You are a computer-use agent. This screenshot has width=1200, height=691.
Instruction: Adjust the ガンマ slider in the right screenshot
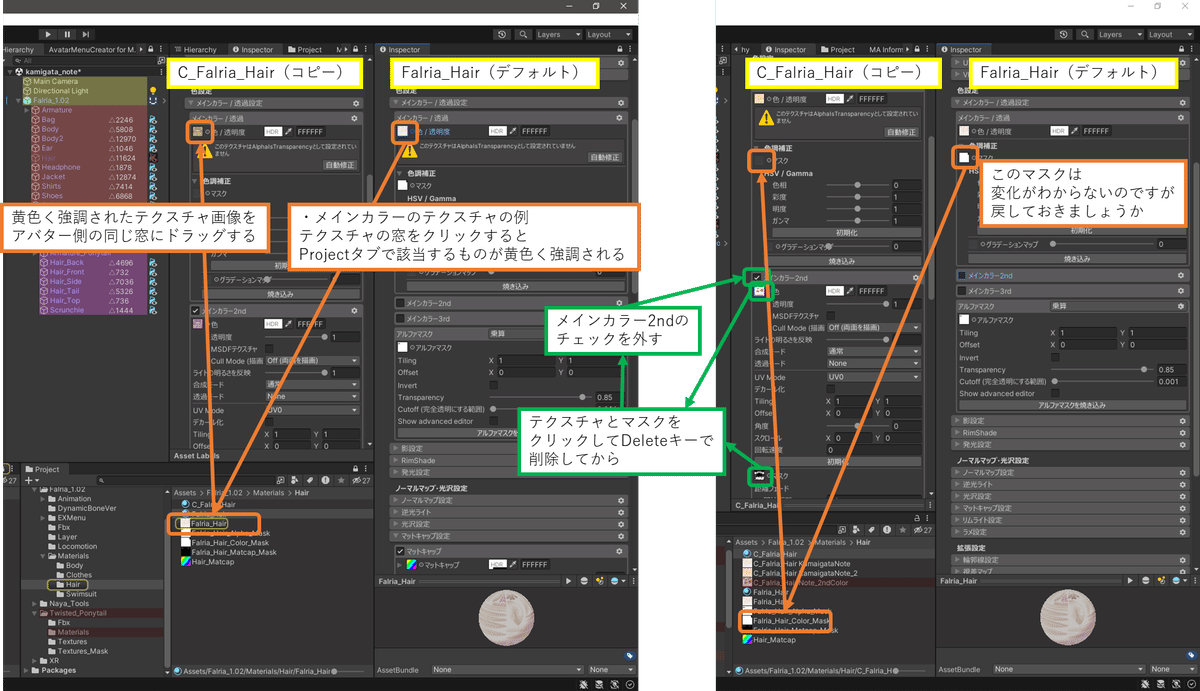click(855, 221)
